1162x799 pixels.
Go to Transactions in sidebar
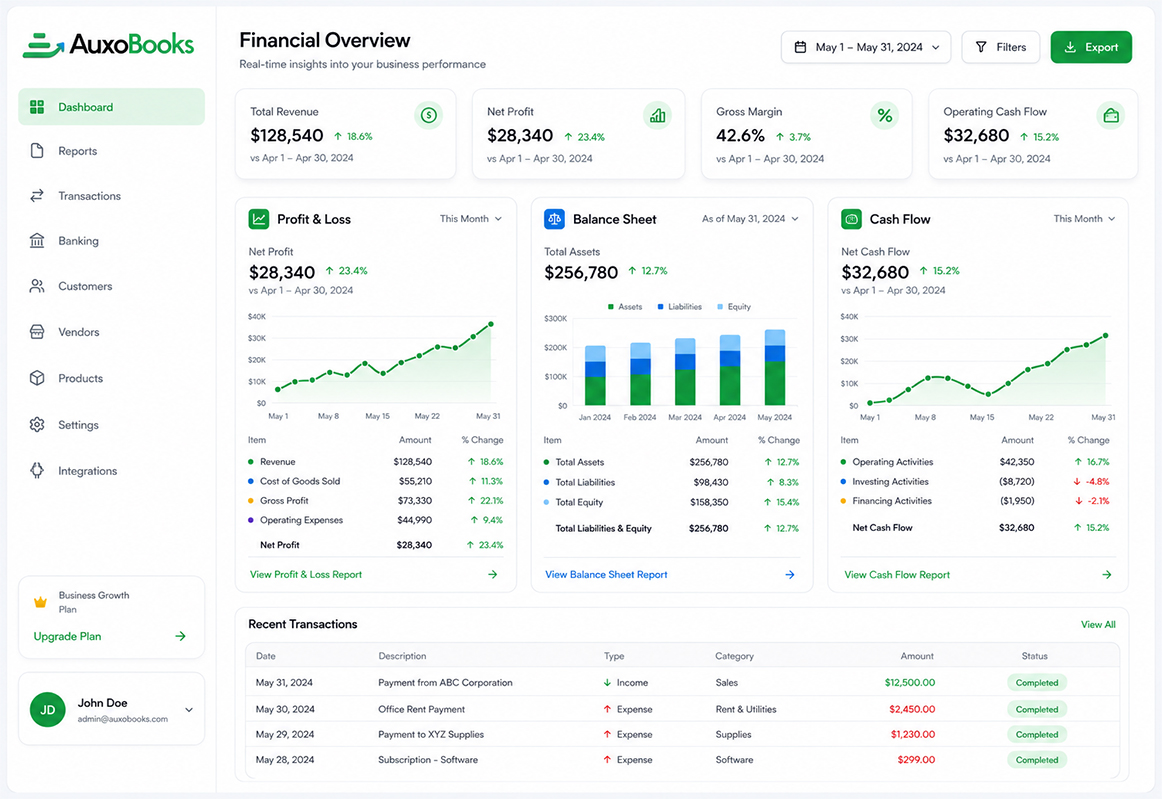tap(111, 196)
